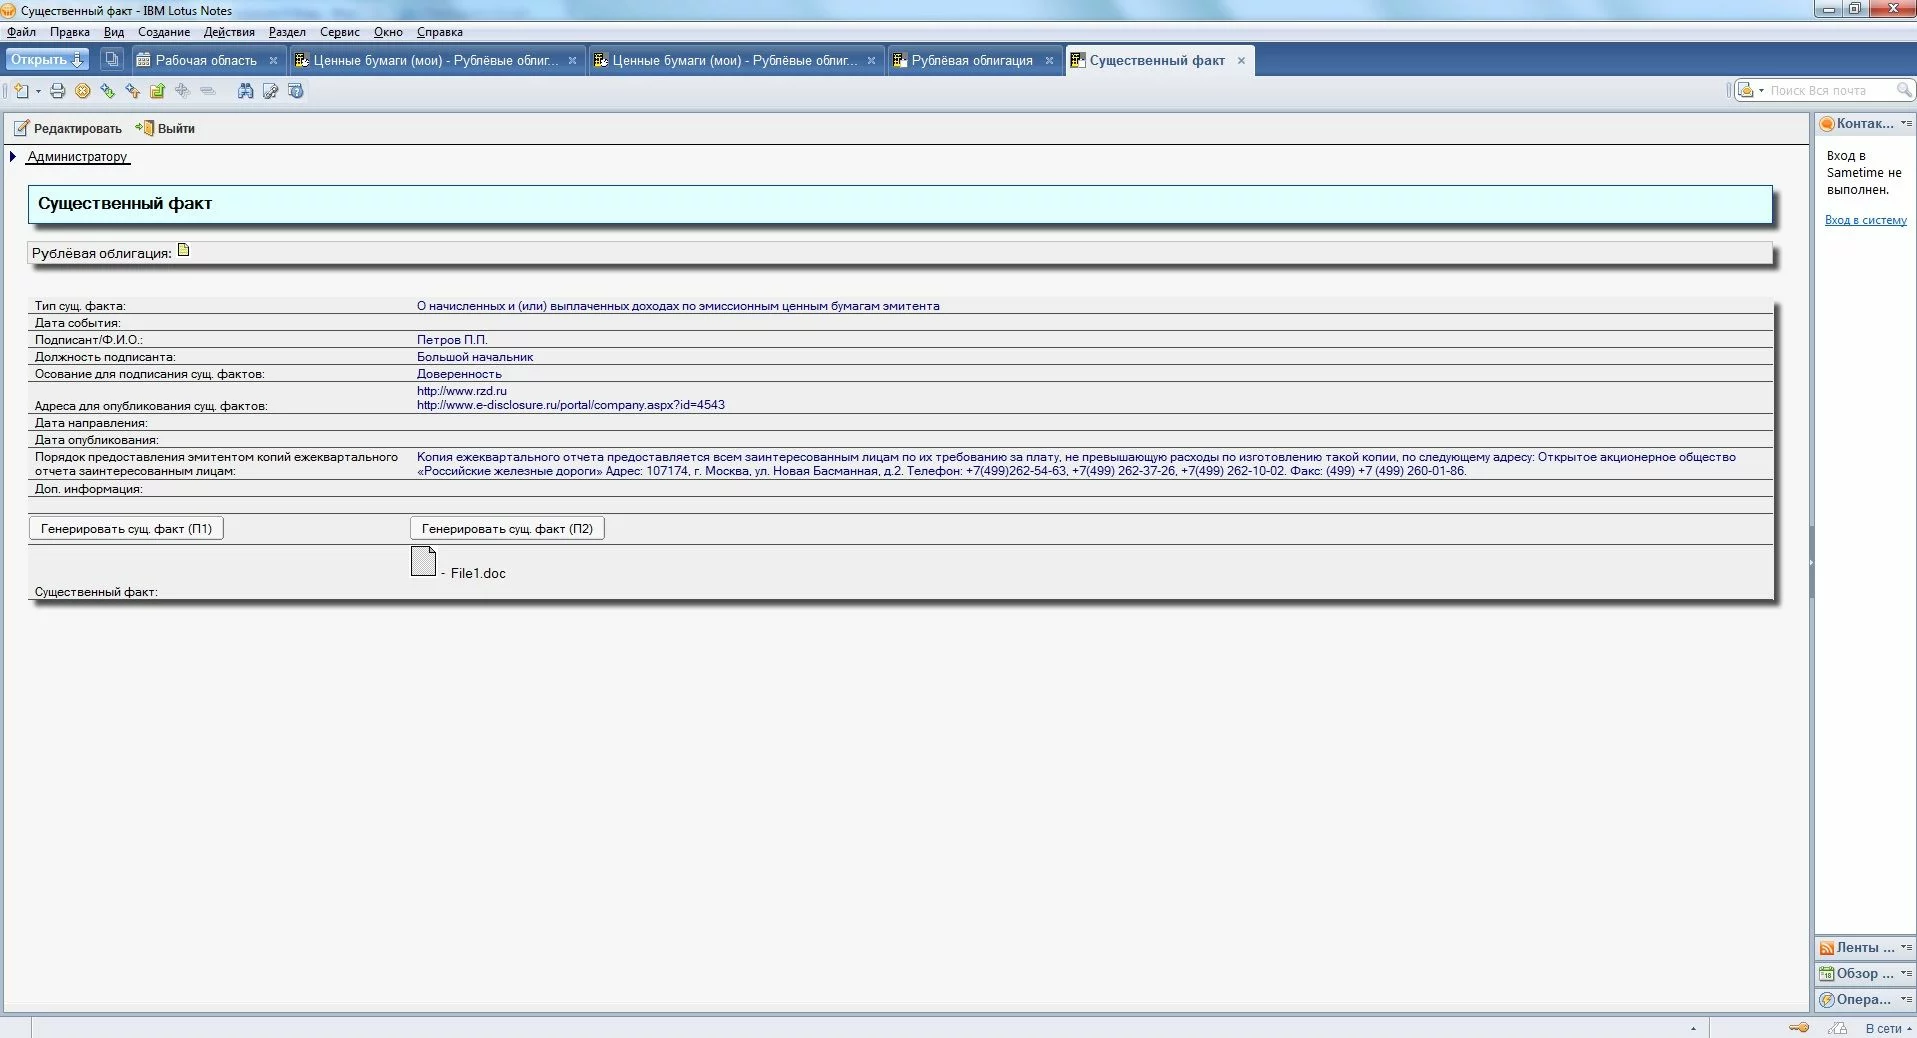Image resolution: width=1917 pixels, height=1038 pixels.
Task: Click the Вход в систему link
Action: pyautogui.click(x=1865, y=220)
